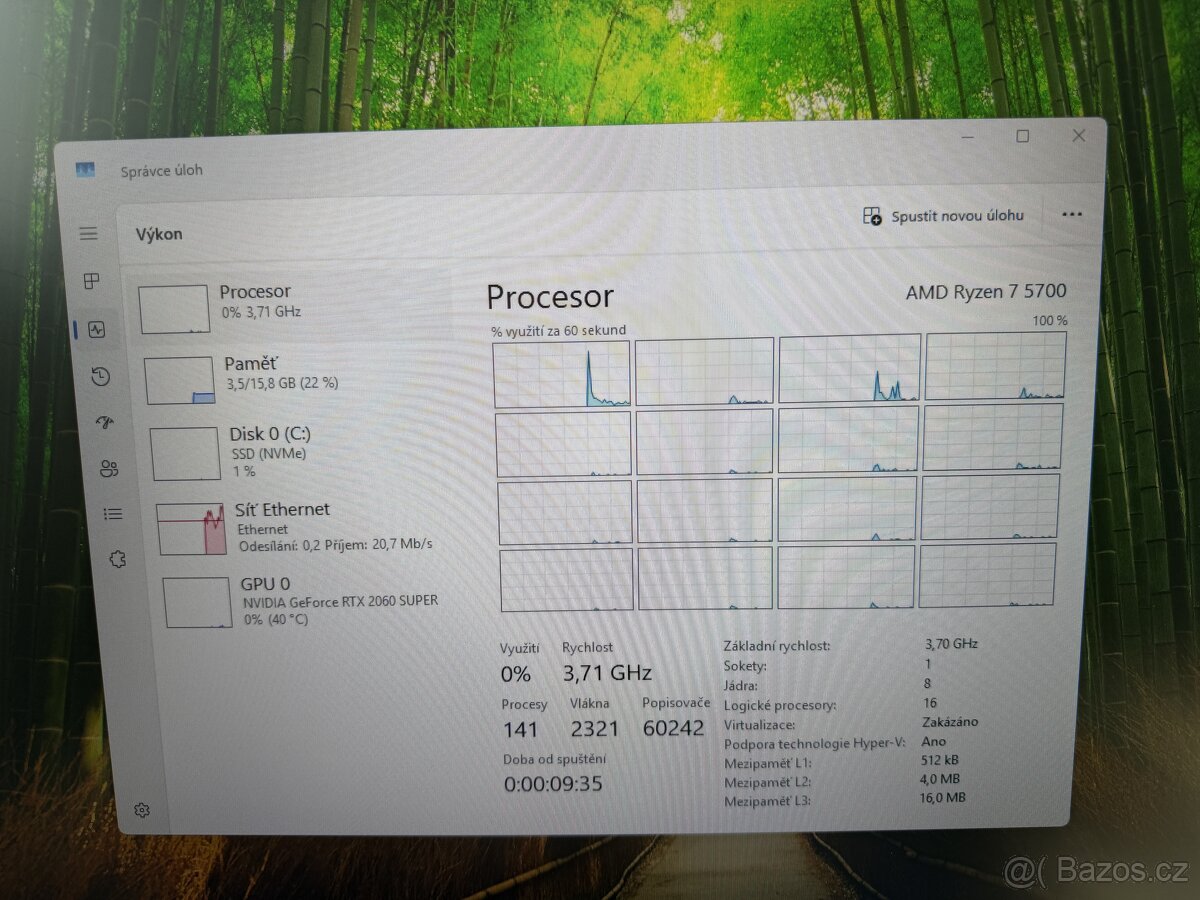The height and width of the screenshot is (900, 1200).
Task: Open the three-dot more options menu
Action: point(1073,214)
